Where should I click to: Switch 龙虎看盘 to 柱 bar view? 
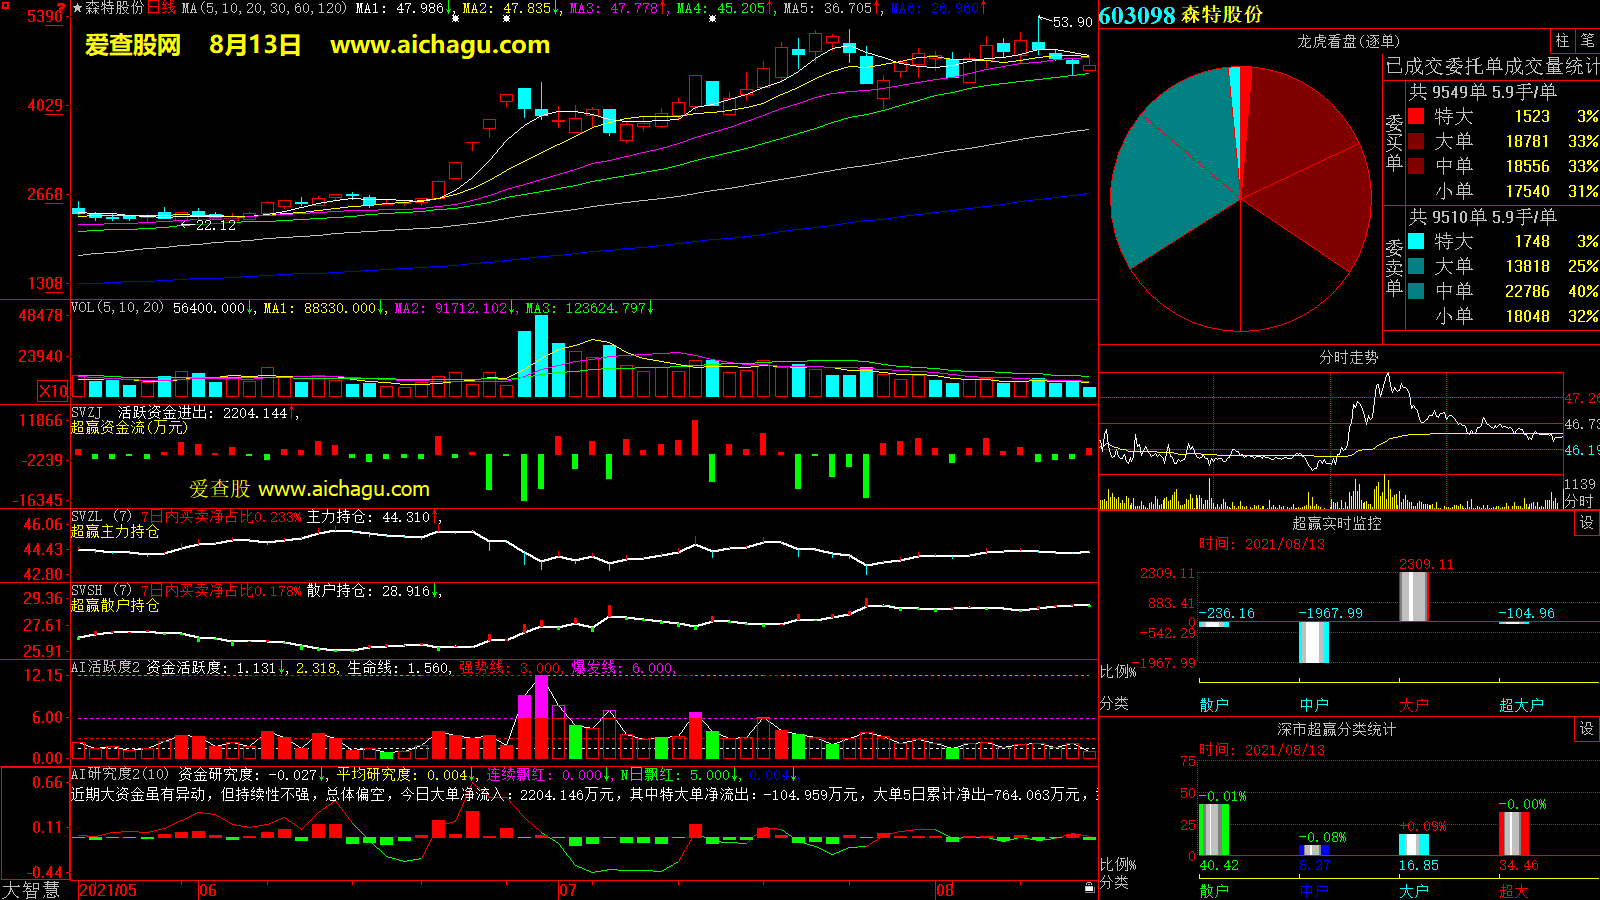[x=1562, y=41]
